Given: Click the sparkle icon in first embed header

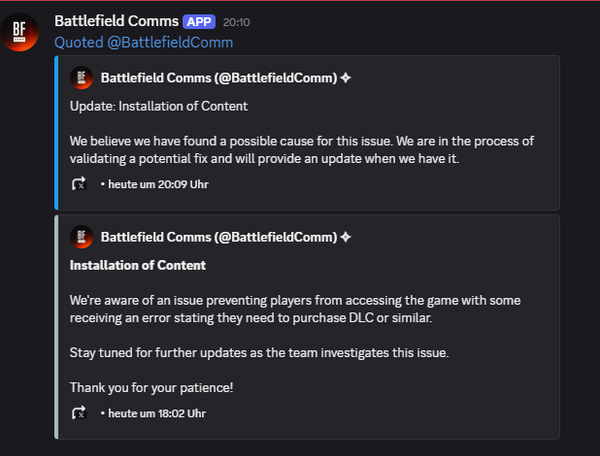Looking at the screenshot, I should (345, 78).
